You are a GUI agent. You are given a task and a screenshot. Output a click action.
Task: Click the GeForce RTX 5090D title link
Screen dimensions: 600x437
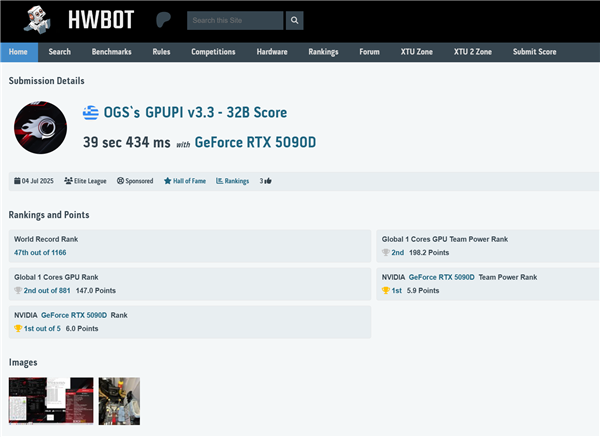point(255,143)
